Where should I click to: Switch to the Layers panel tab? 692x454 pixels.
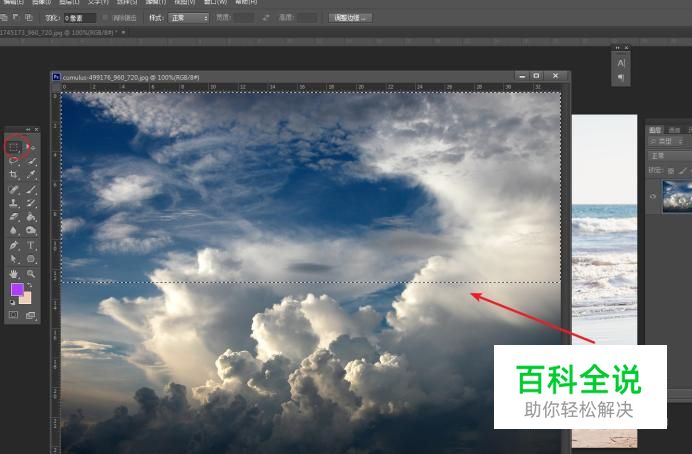pyautogui.click(x=654, y=130)
